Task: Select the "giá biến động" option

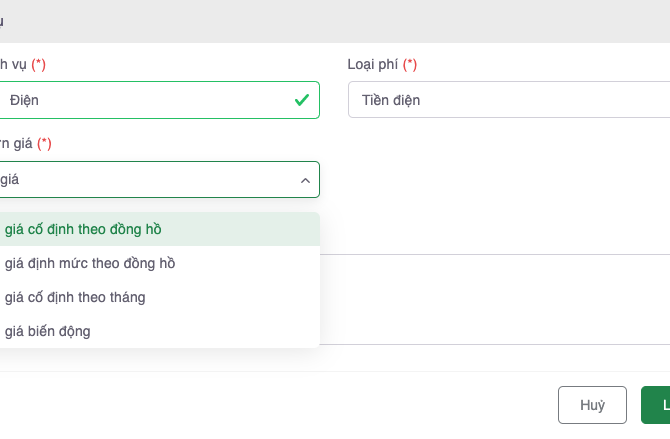Action: 48,331
